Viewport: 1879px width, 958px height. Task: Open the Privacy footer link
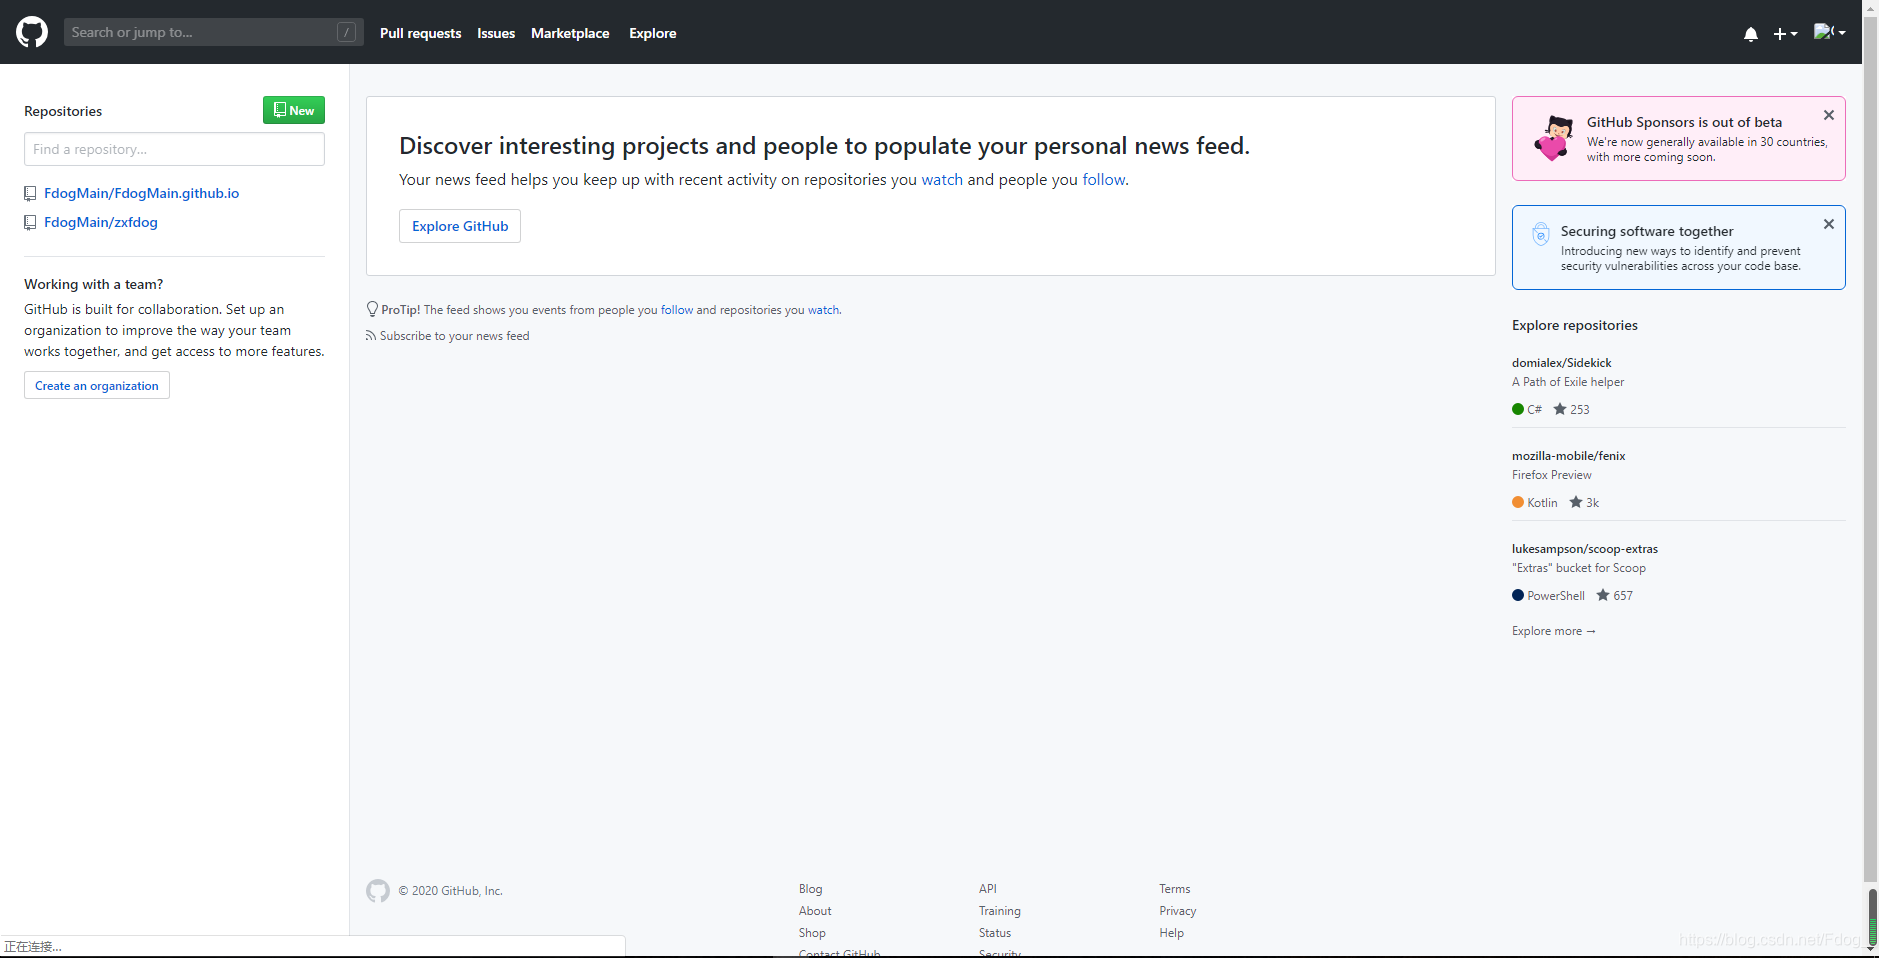[x=1177, y=911]
